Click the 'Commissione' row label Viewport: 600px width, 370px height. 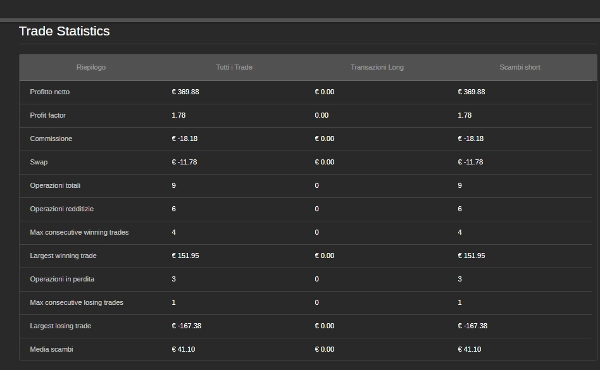(x=51, y=139)
